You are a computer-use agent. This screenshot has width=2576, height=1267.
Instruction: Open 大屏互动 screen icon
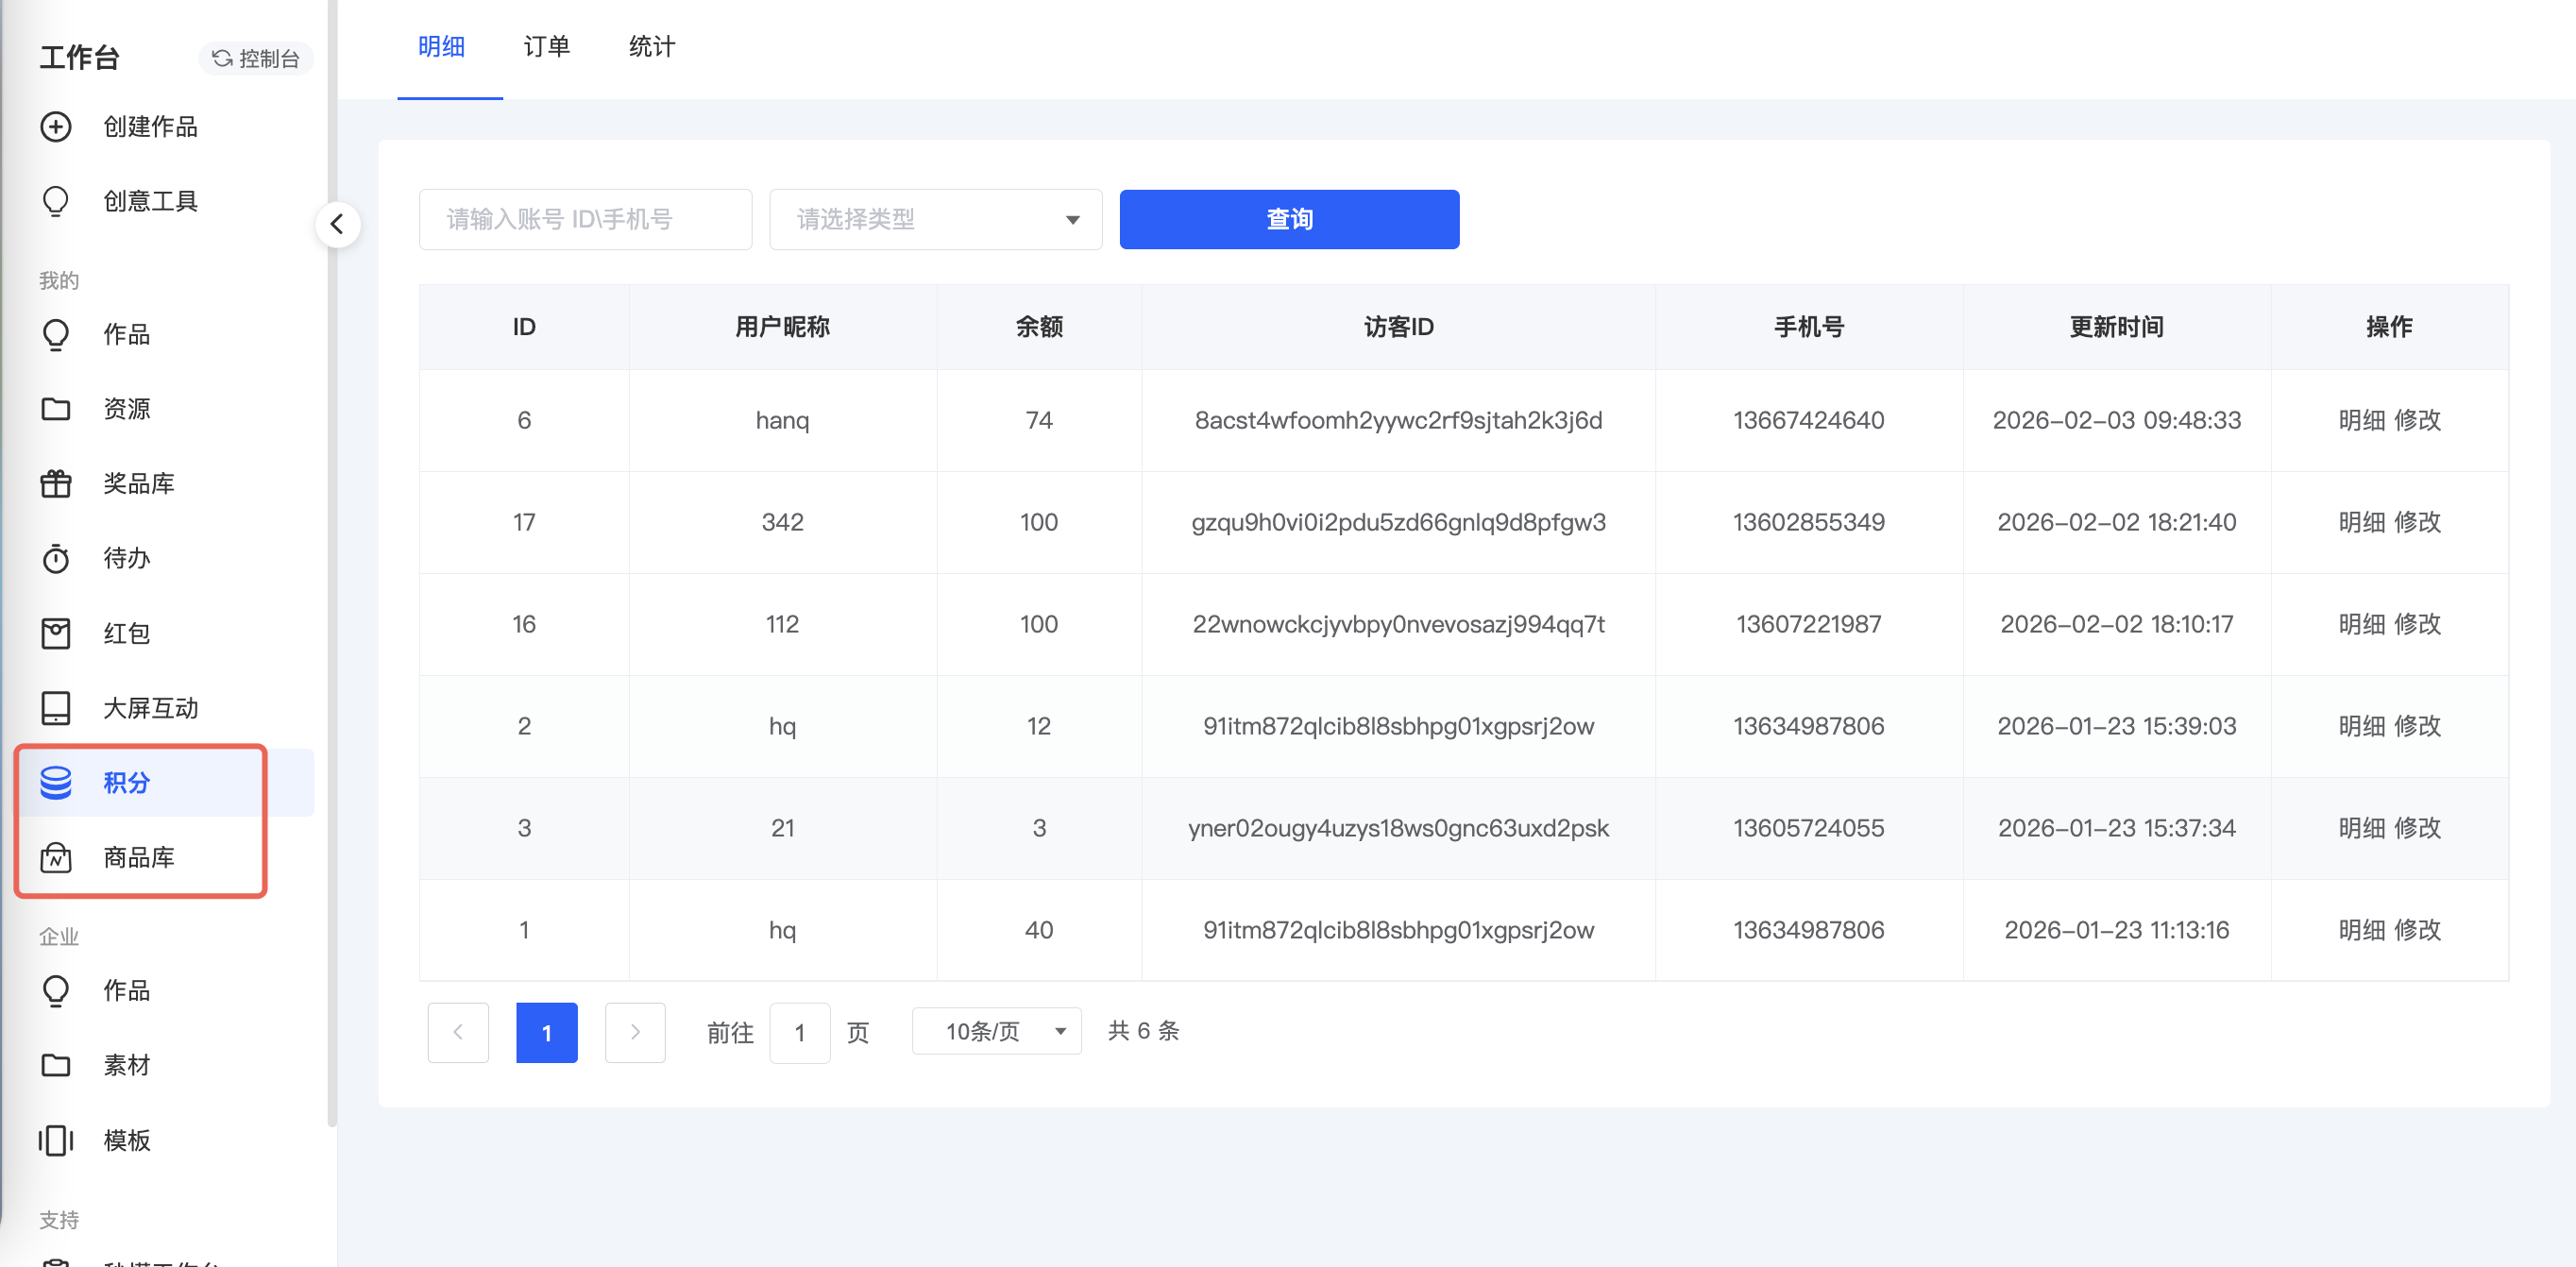point(56,708)
